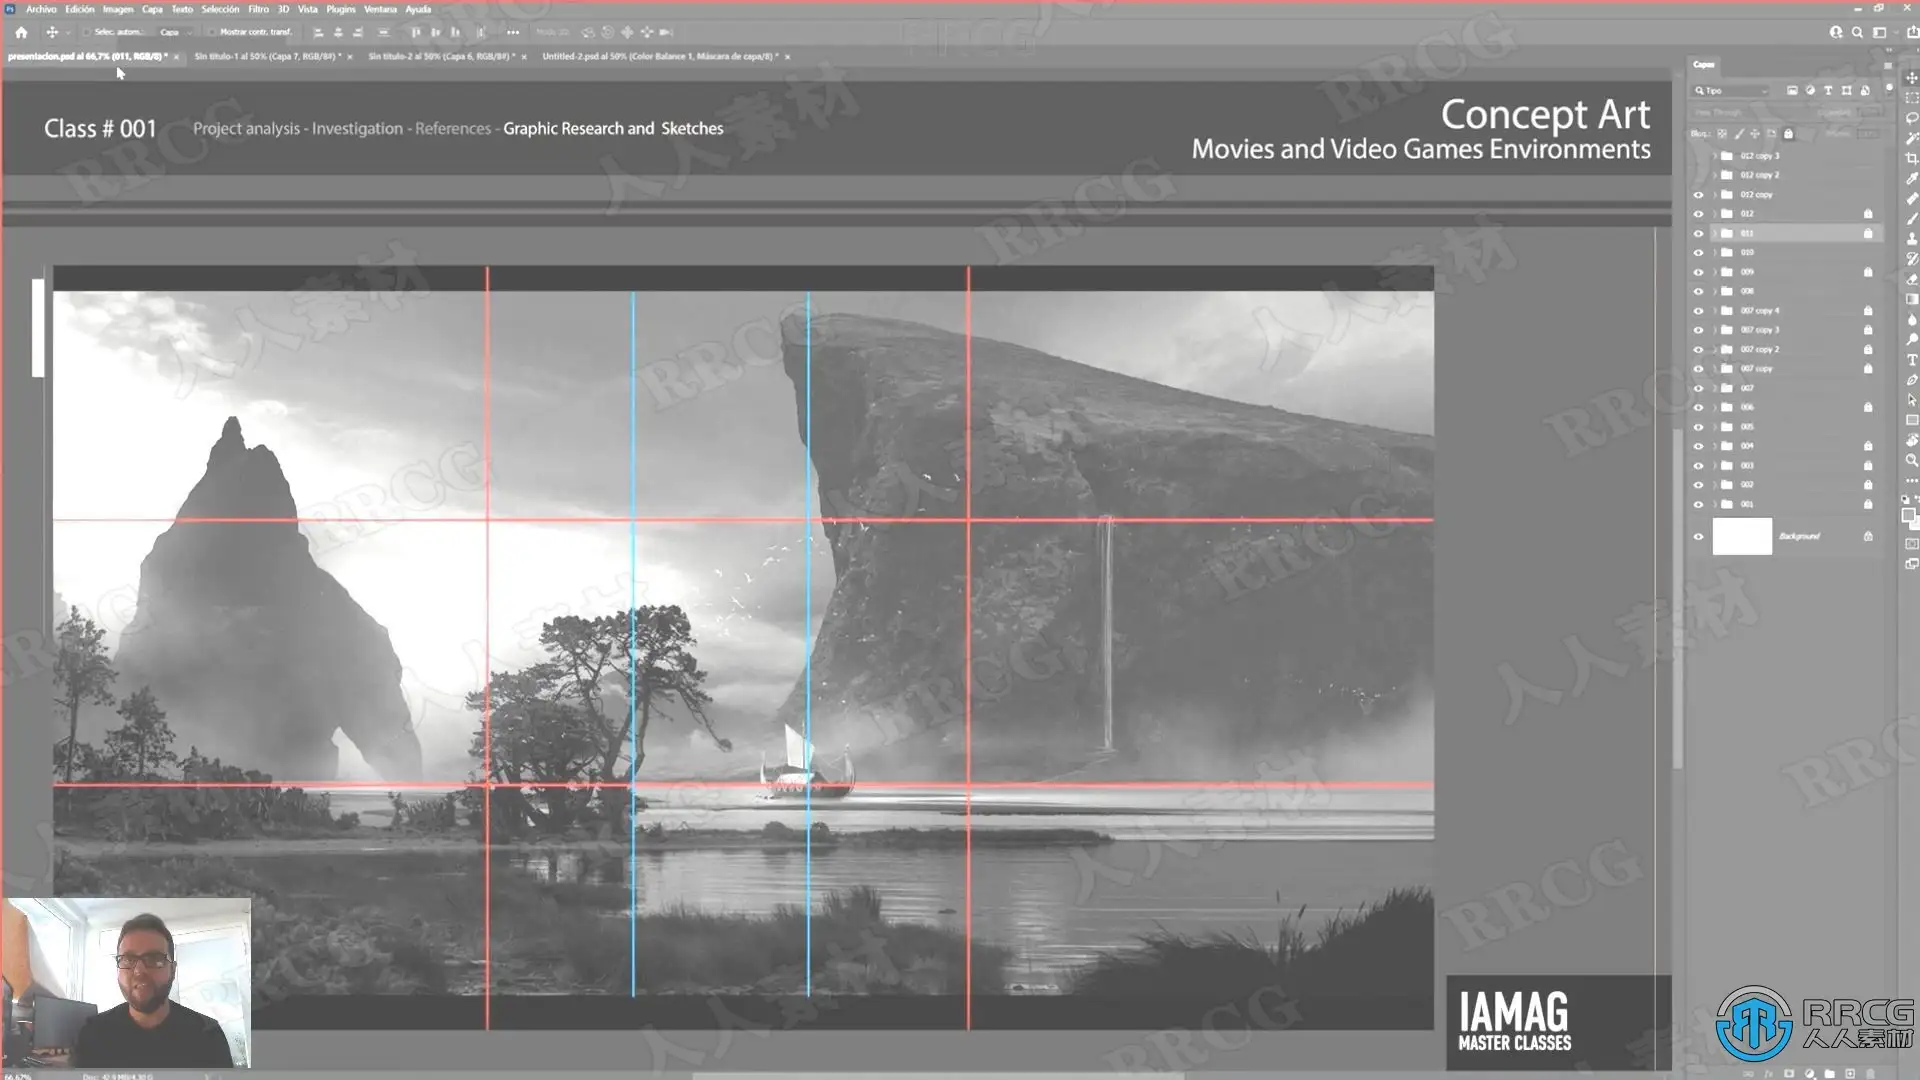Select the Gradient tool
This screenshot has width=1920, height=1080.
click(1912, 299)
